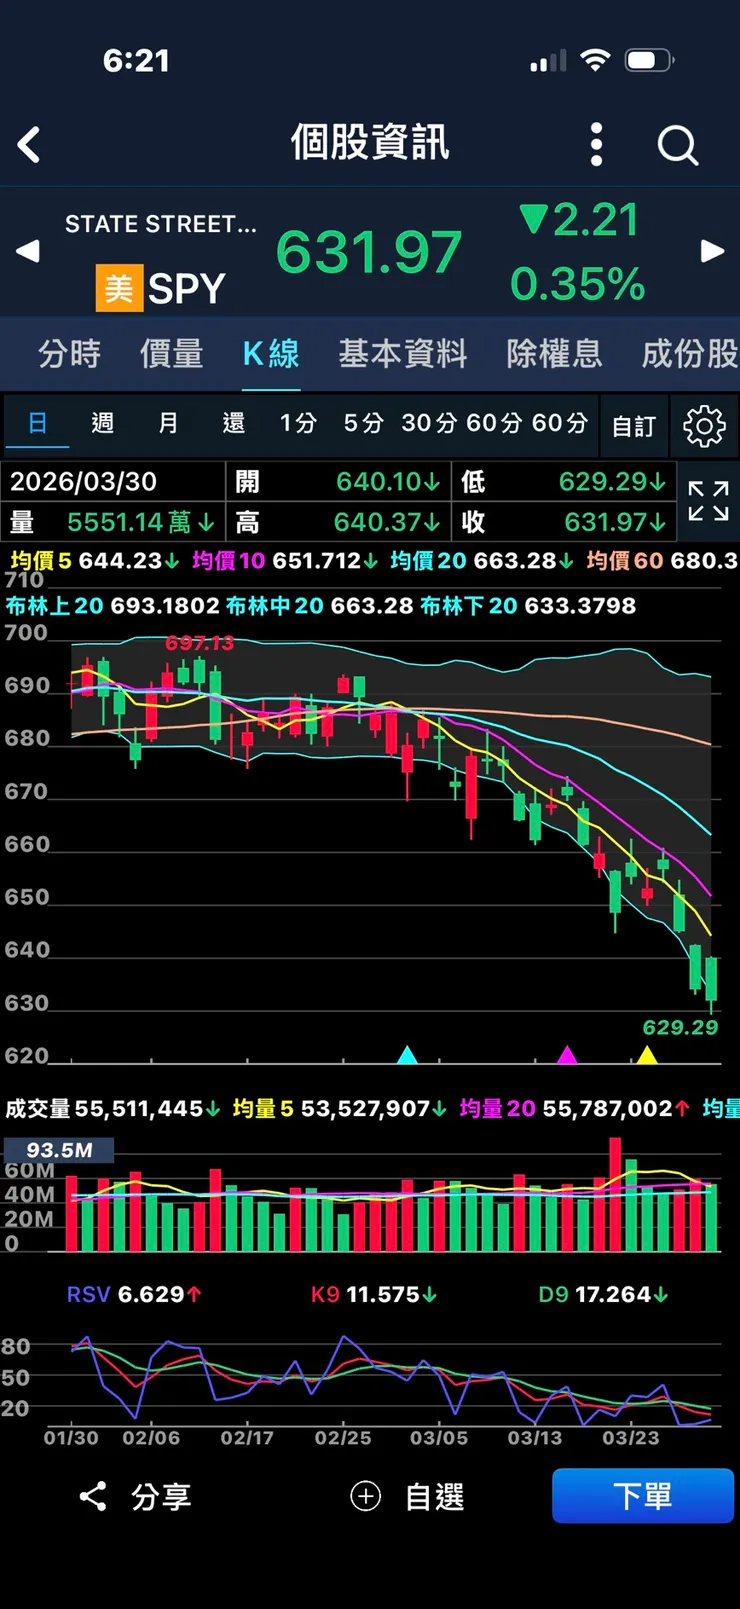The height and width of the screenshot is (1609, 740).
Task: Tap the high price 640.37
Action: (x=387, y=522)
